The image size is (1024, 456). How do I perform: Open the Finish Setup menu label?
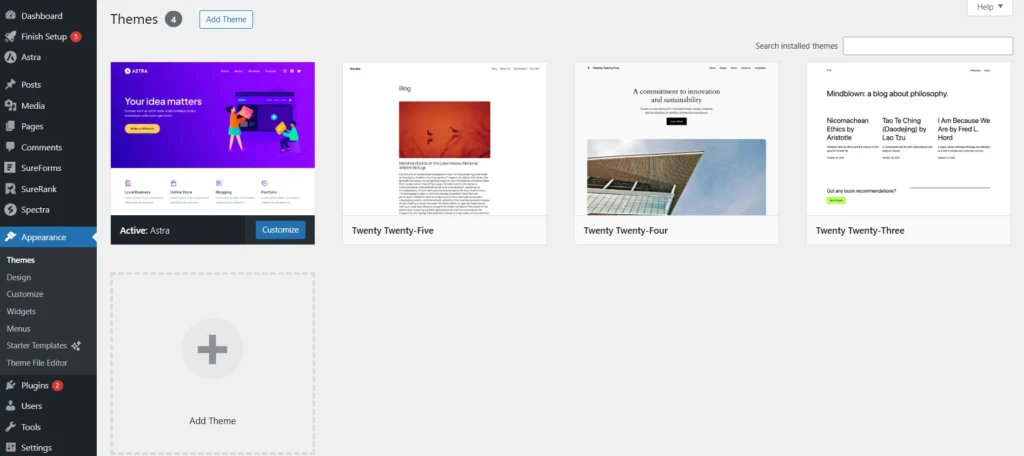click(44, 37)
